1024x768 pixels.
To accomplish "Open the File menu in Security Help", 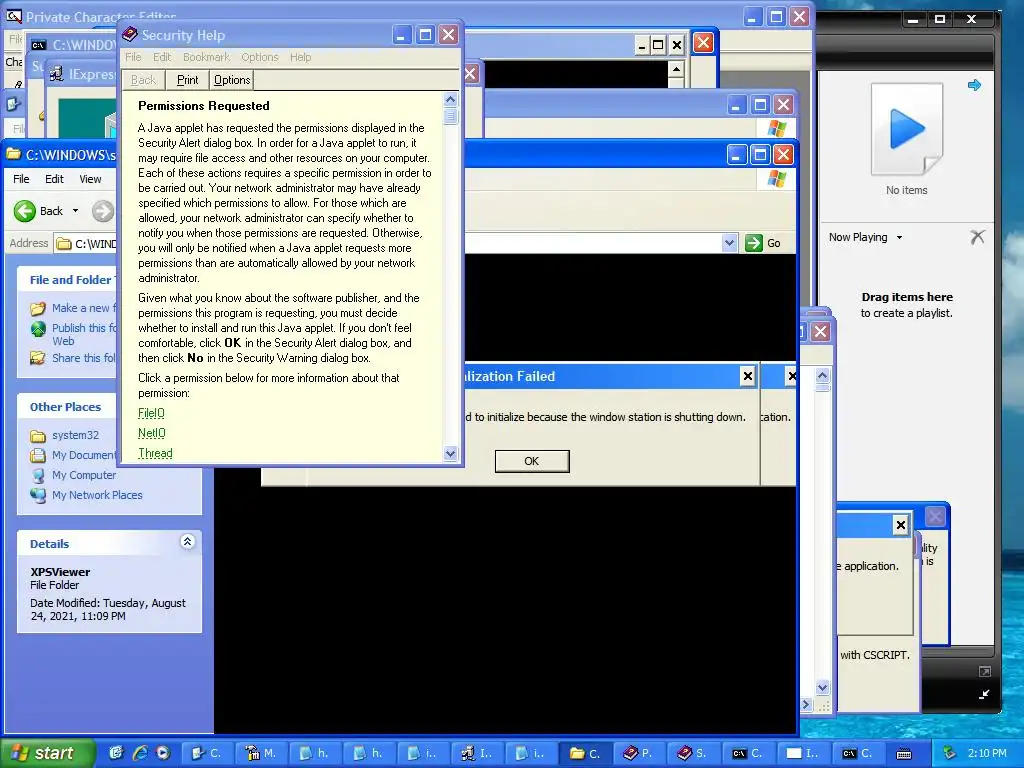I will point(133,57).
